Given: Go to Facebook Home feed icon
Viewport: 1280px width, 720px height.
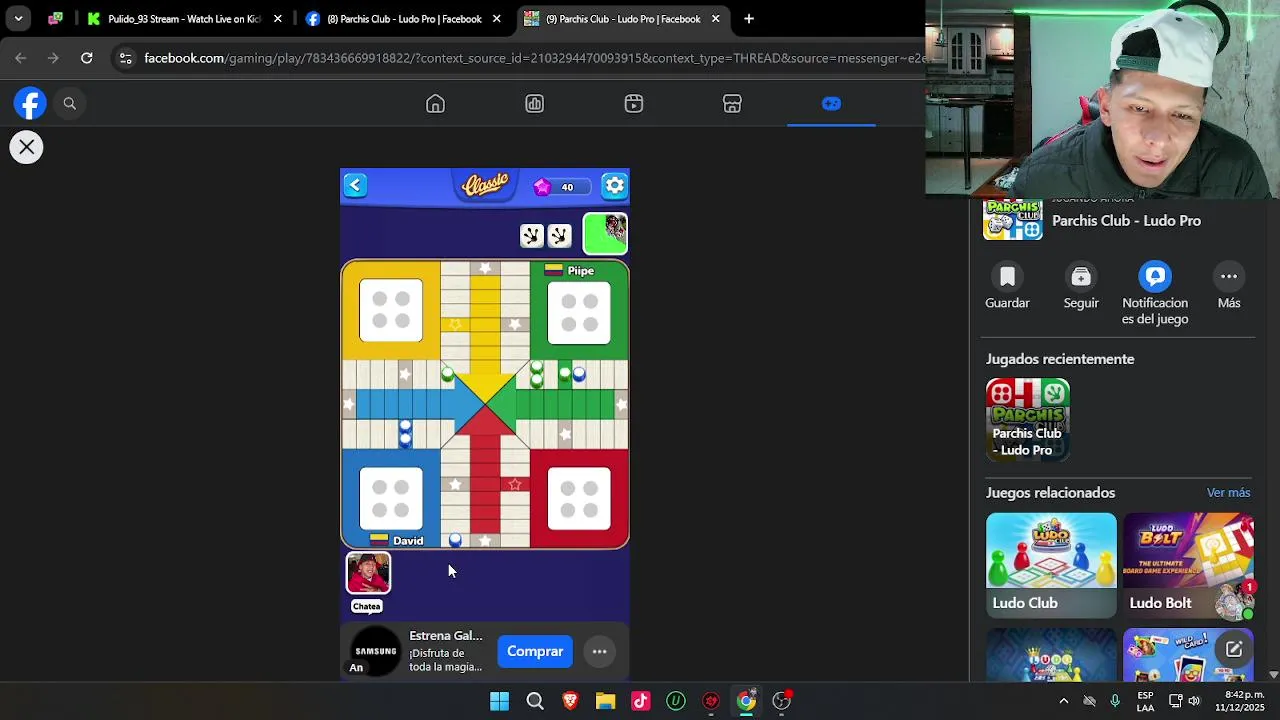Looking at the screenshot, I should point(435,104).
